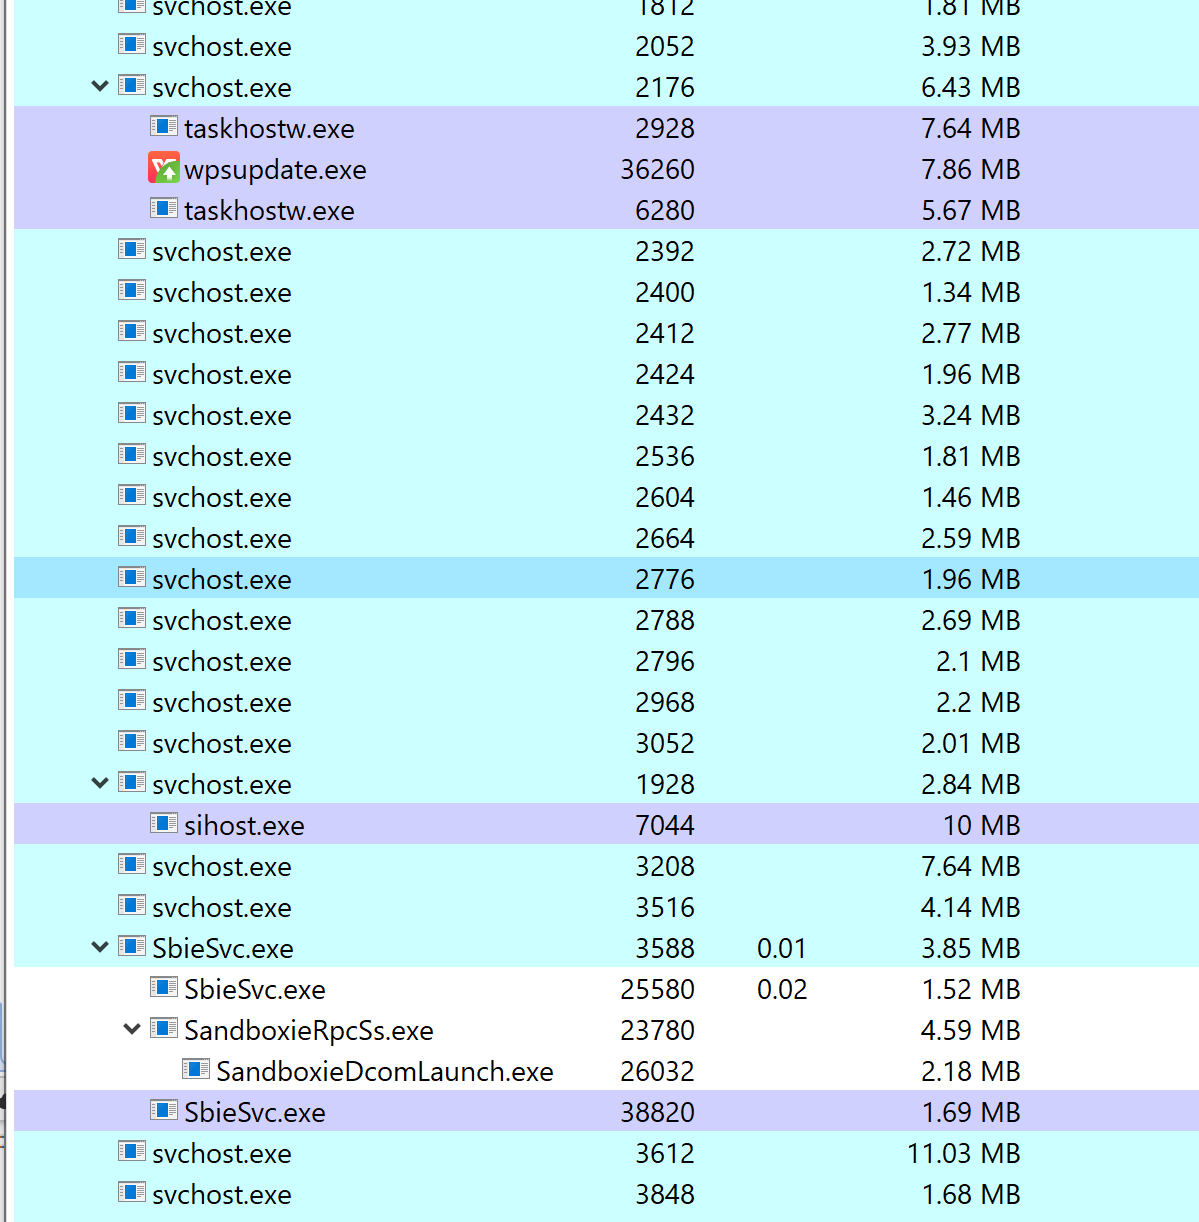This screenshot has height=1222, width=1199.
Task: Click the icon beside svchost.exe PID 3612
Action: click(131, 1151)
